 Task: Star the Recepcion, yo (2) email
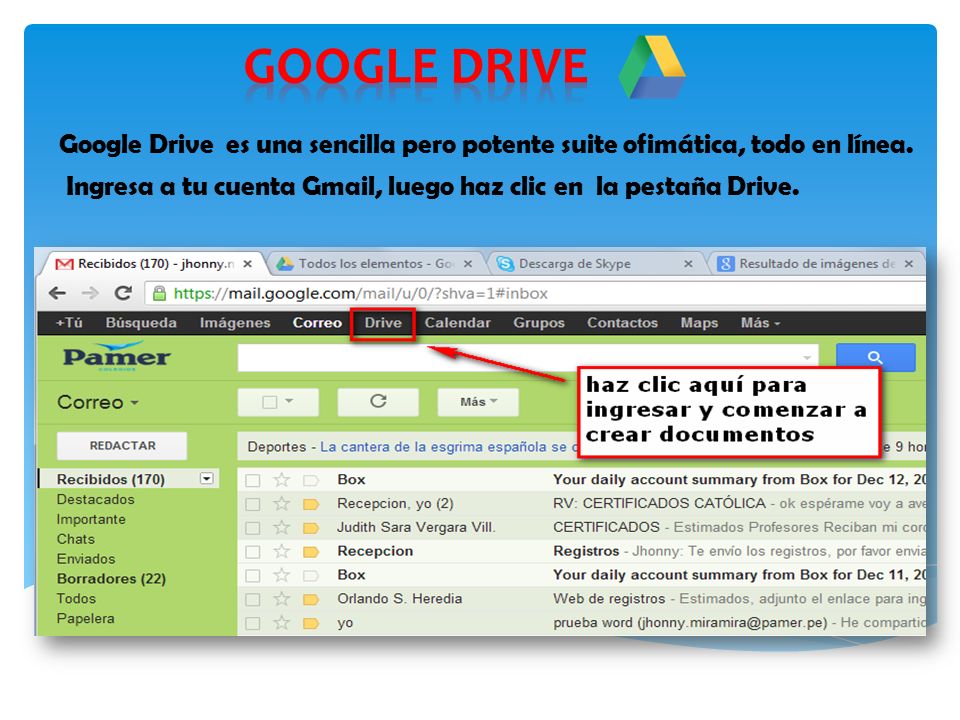coord(282,503)
